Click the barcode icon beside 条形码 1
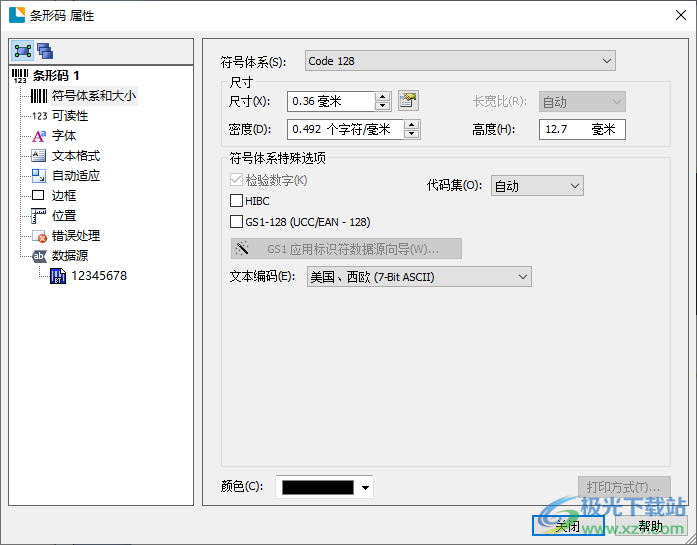This screenshot has height=545, width=697. (20, 76)
